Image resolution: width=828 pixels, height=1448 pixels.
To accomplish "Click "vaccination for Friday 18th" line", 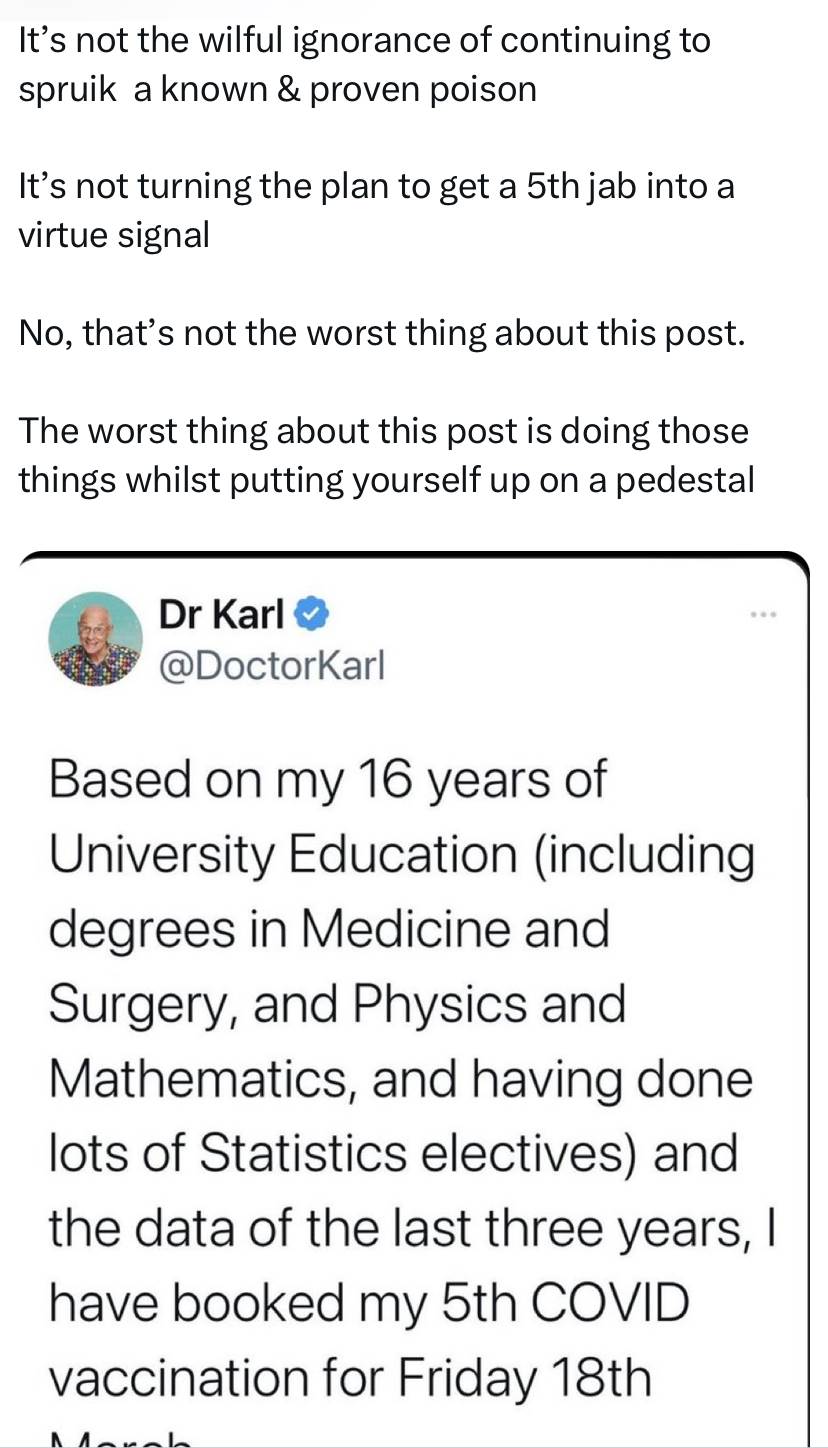I will pyautogui.click(x=350, y=1378).
